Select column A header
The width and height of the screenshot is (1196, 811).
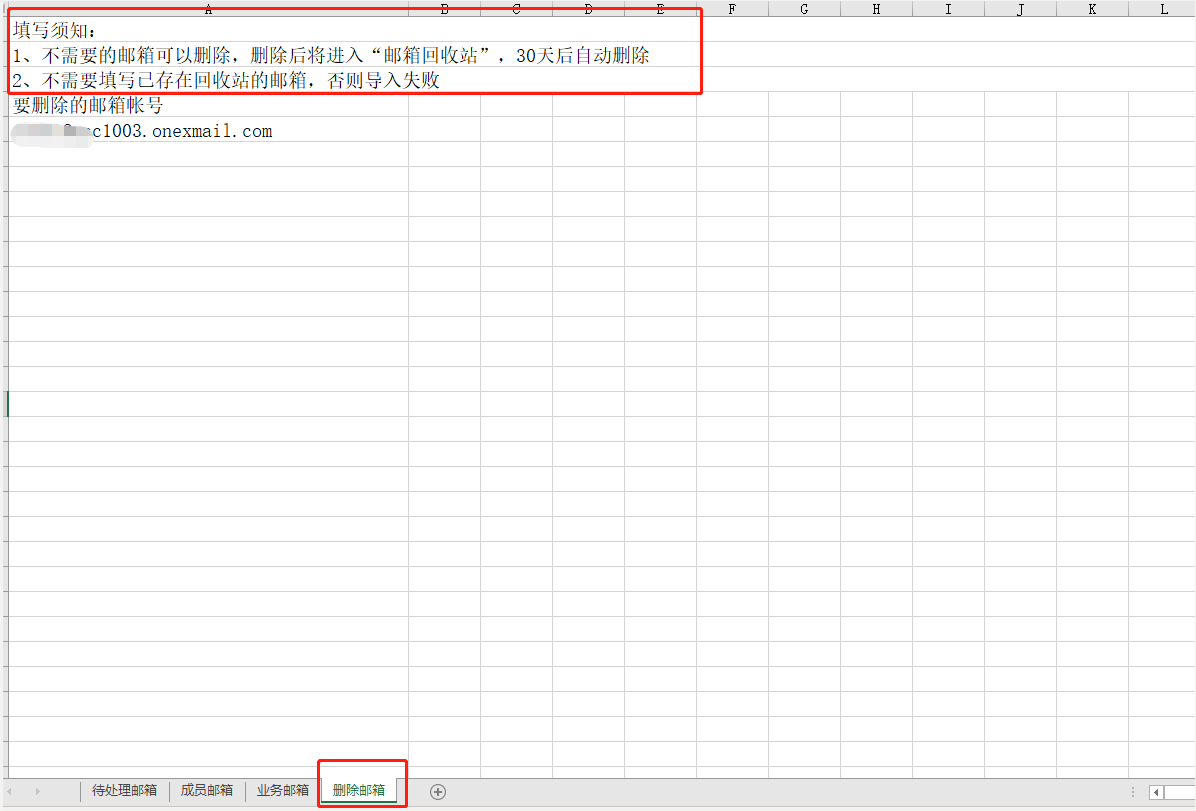(x=208, y=9)
